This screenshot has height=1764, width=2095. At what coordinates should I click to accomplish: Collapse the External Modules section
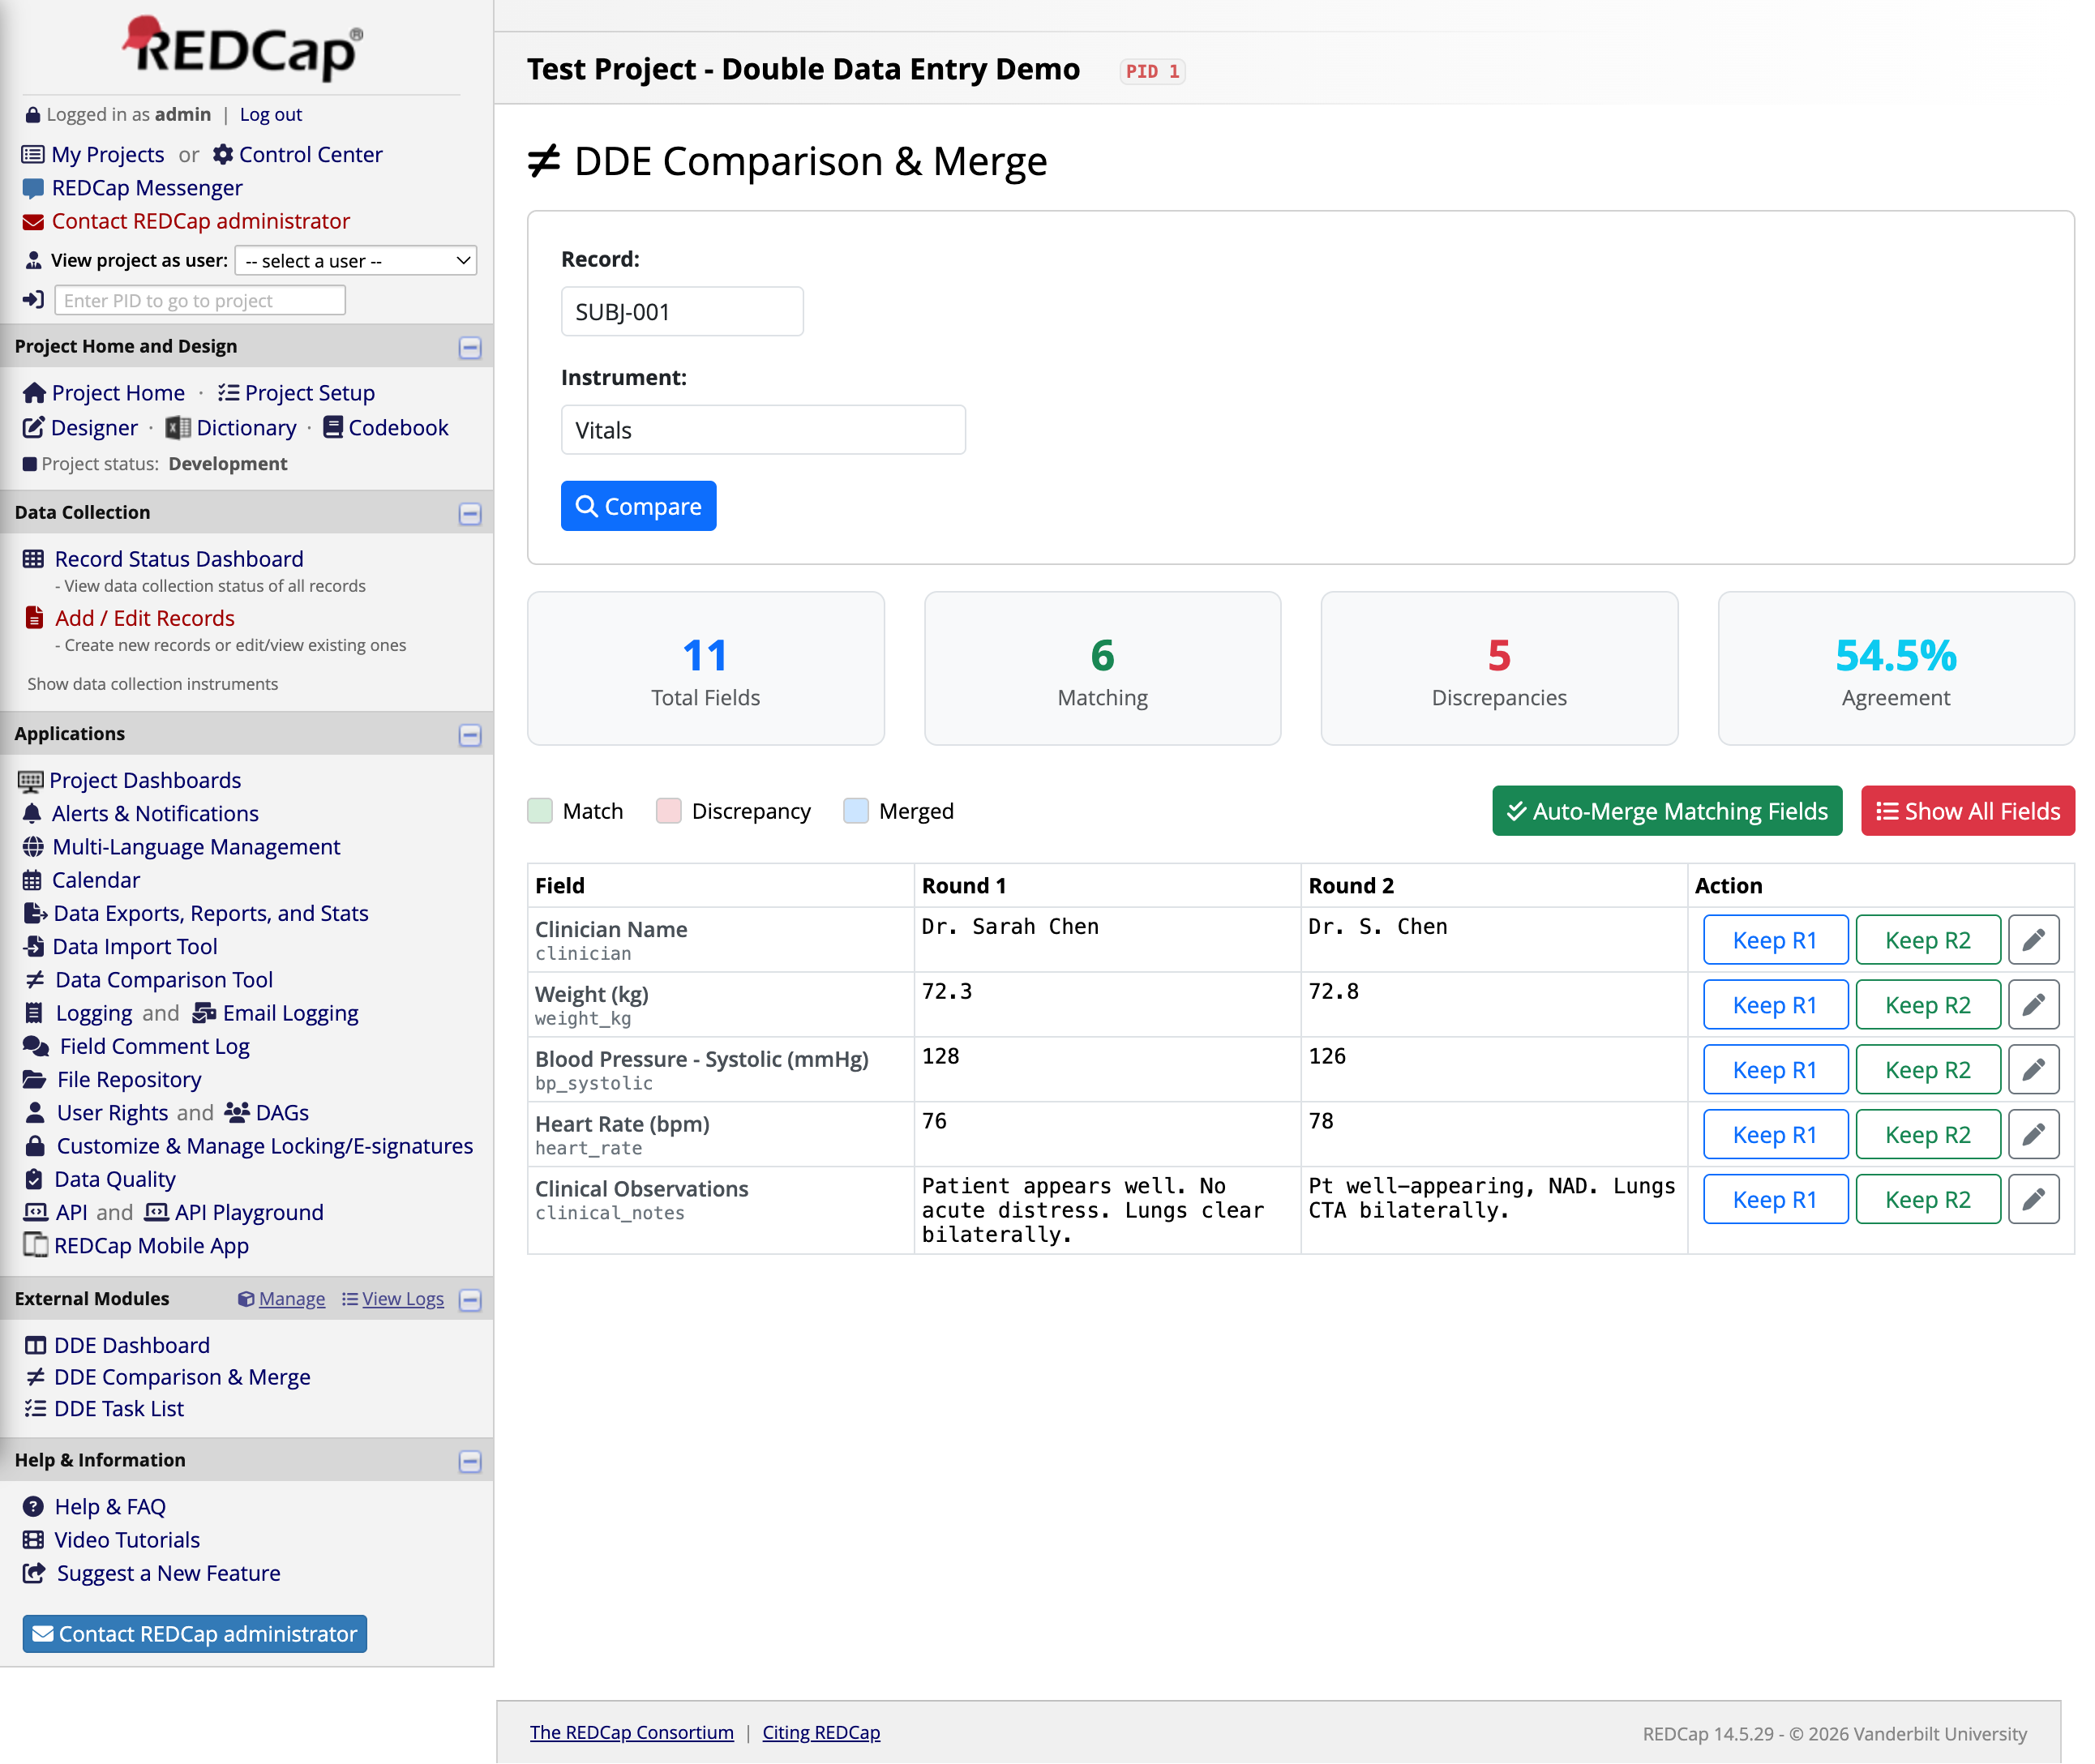click(470, 1300)
